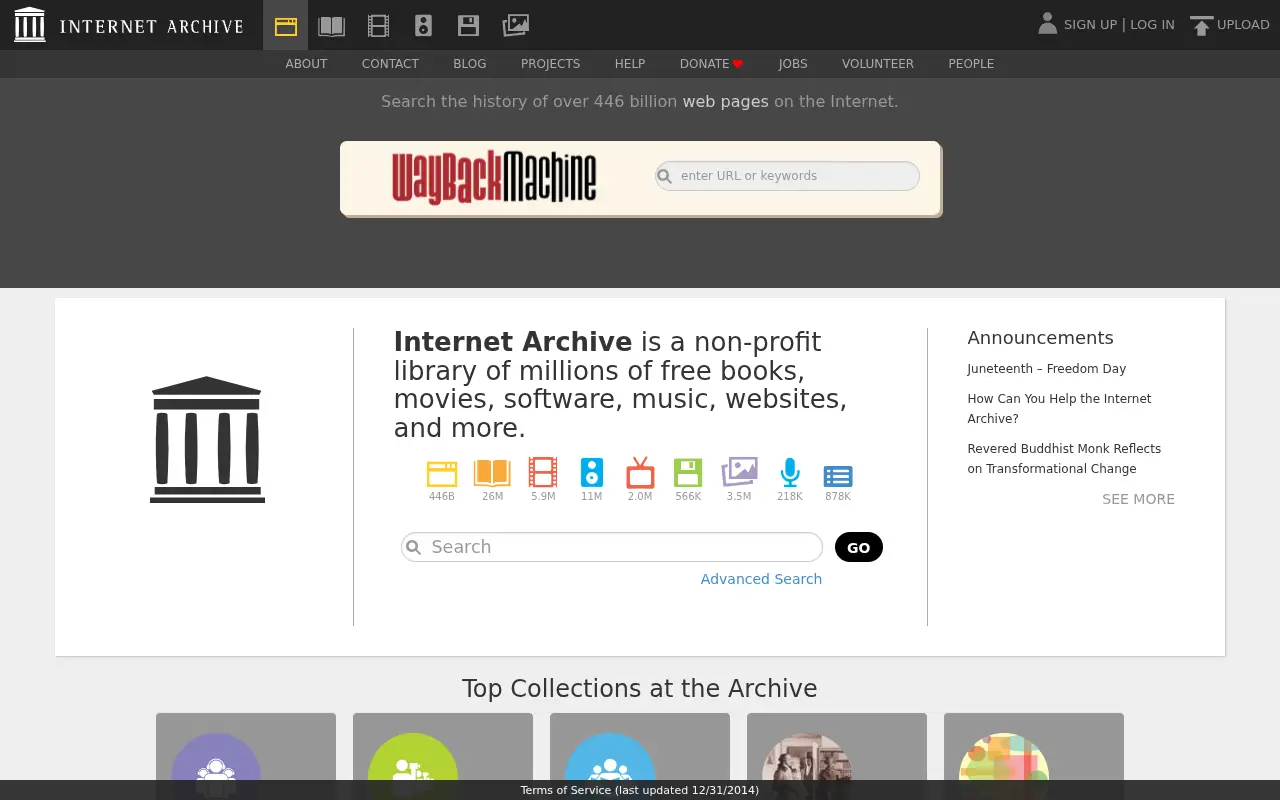This screenshot has height=800, width=1280.
Task: Open the JOBS menu item
Action: (x=793, y=64)
